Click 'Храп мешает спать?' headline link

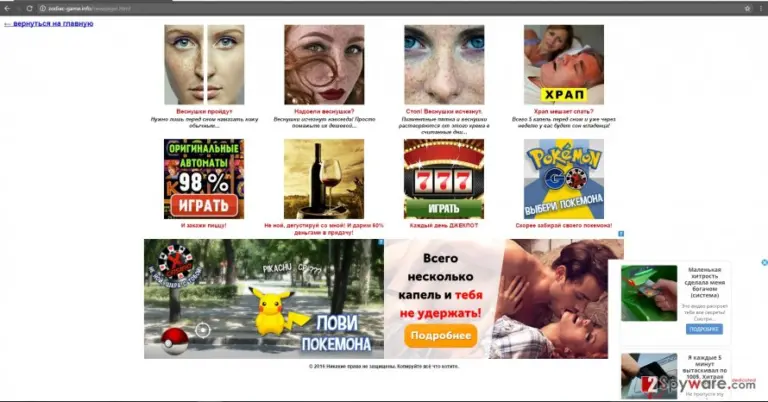tap(564, 112)
